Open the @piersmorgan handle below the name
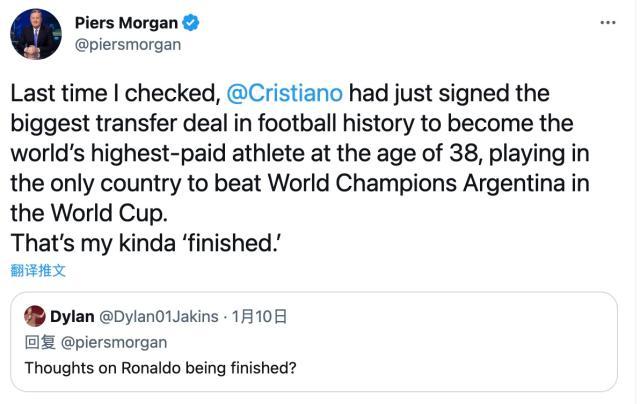 click(128, 45)
